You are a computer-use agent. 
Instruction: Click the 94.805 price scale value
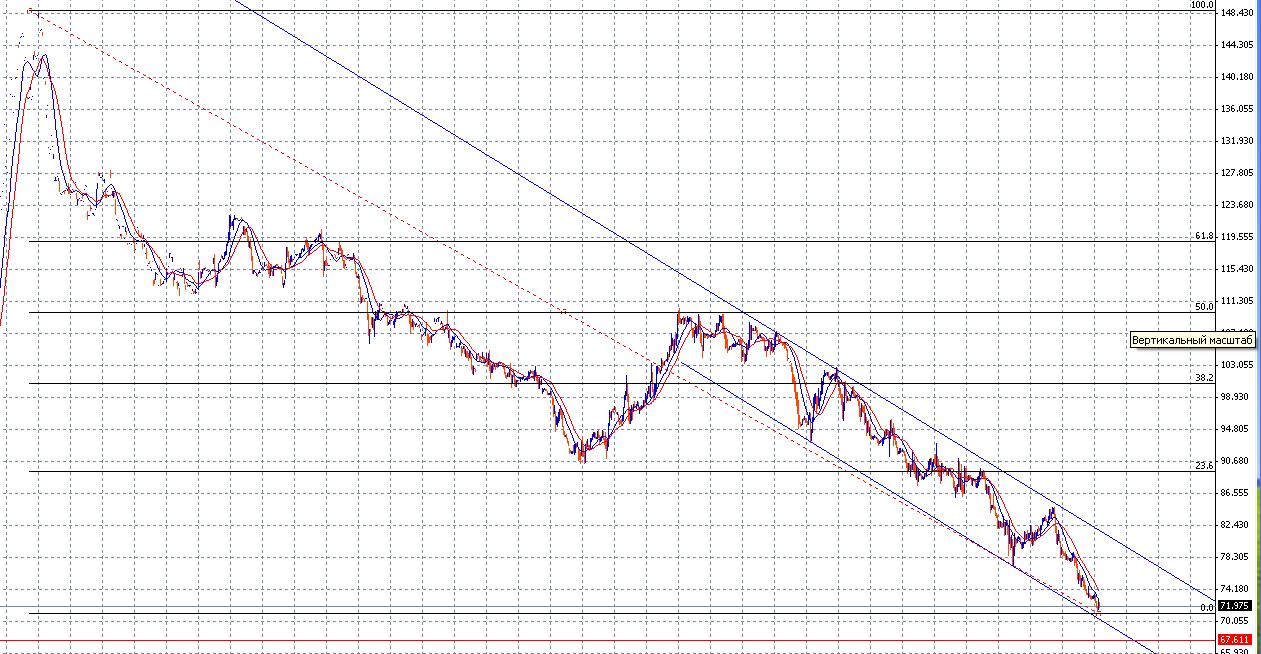tap(1237, 429)
